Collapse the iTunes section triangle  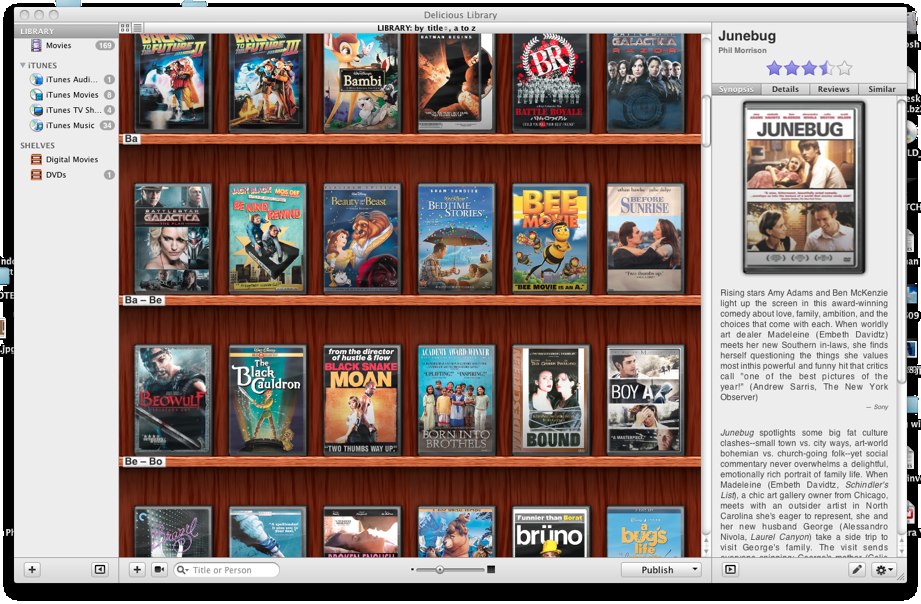24,65
